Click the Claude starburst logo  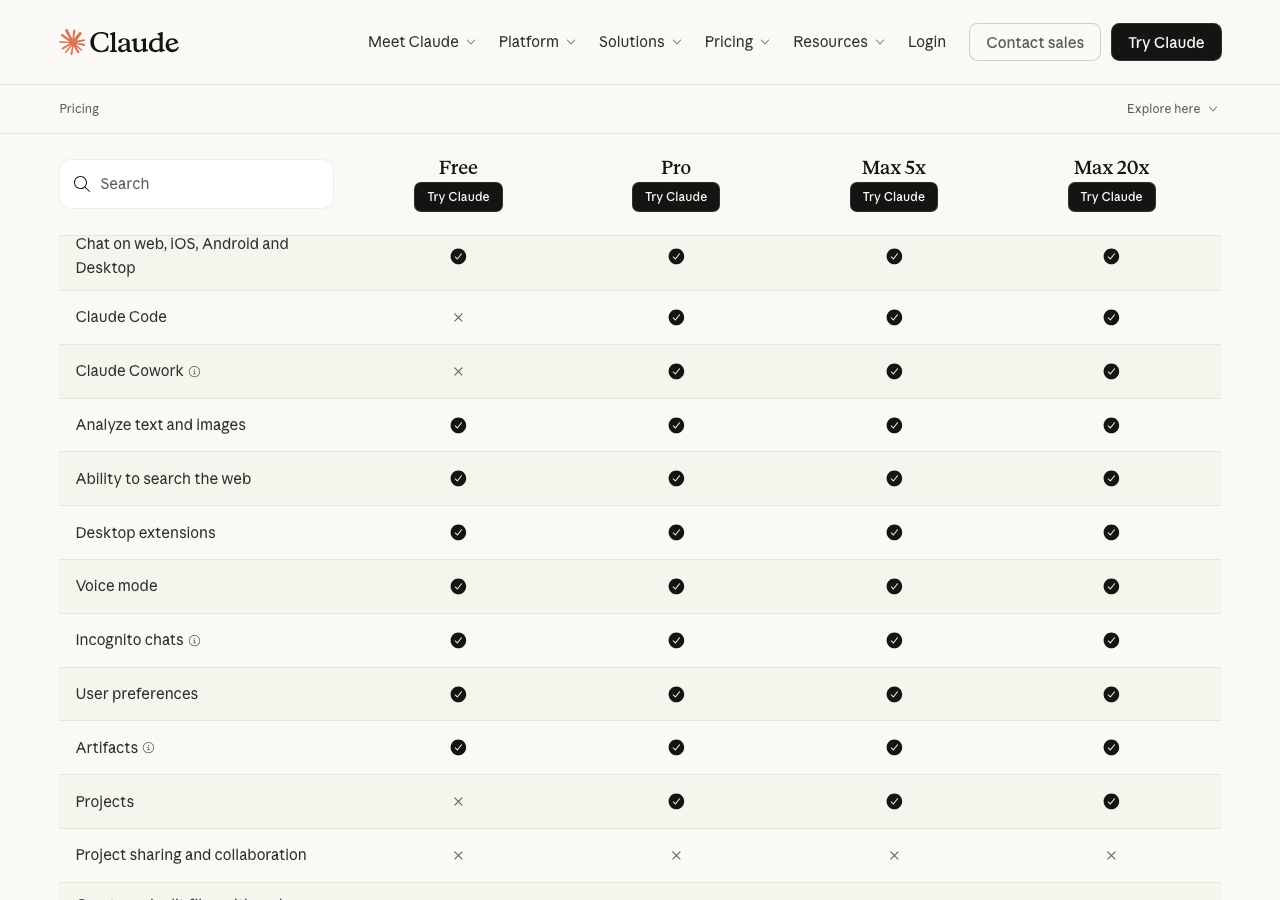click(x=72, y=42)
